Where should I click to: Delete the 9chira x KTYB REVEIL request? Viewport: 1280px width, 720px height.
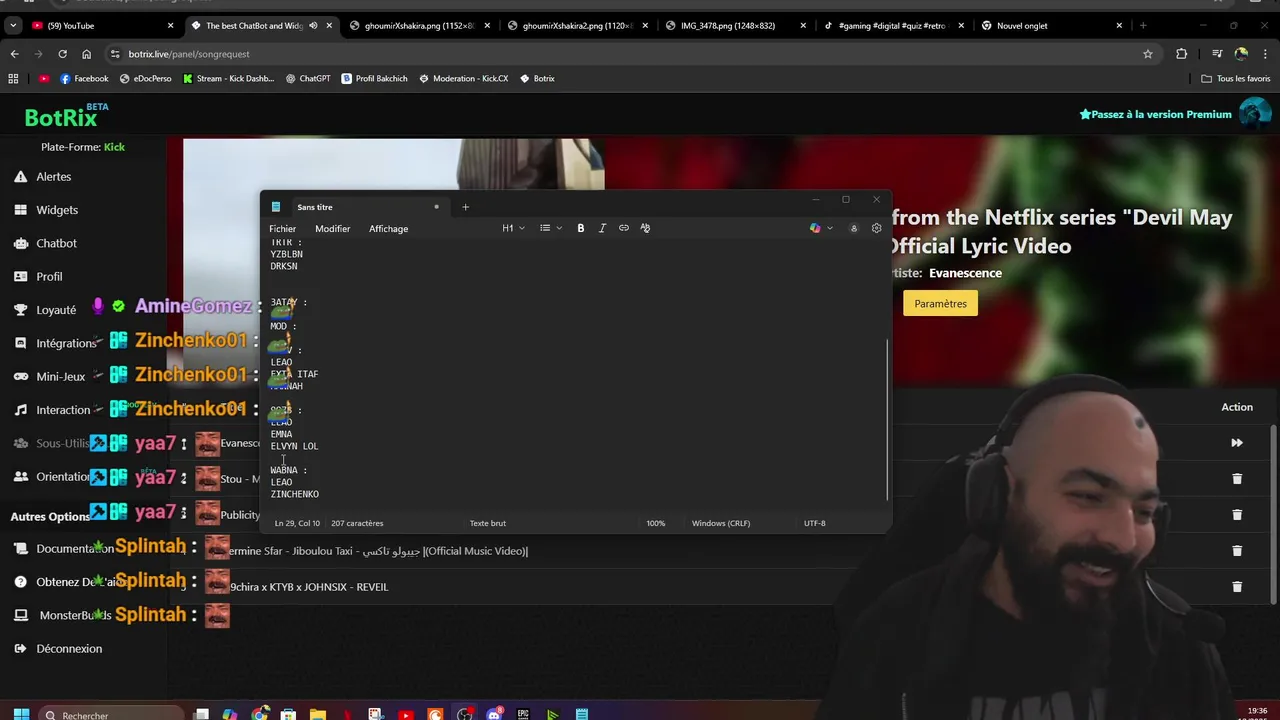(1237, 587)
